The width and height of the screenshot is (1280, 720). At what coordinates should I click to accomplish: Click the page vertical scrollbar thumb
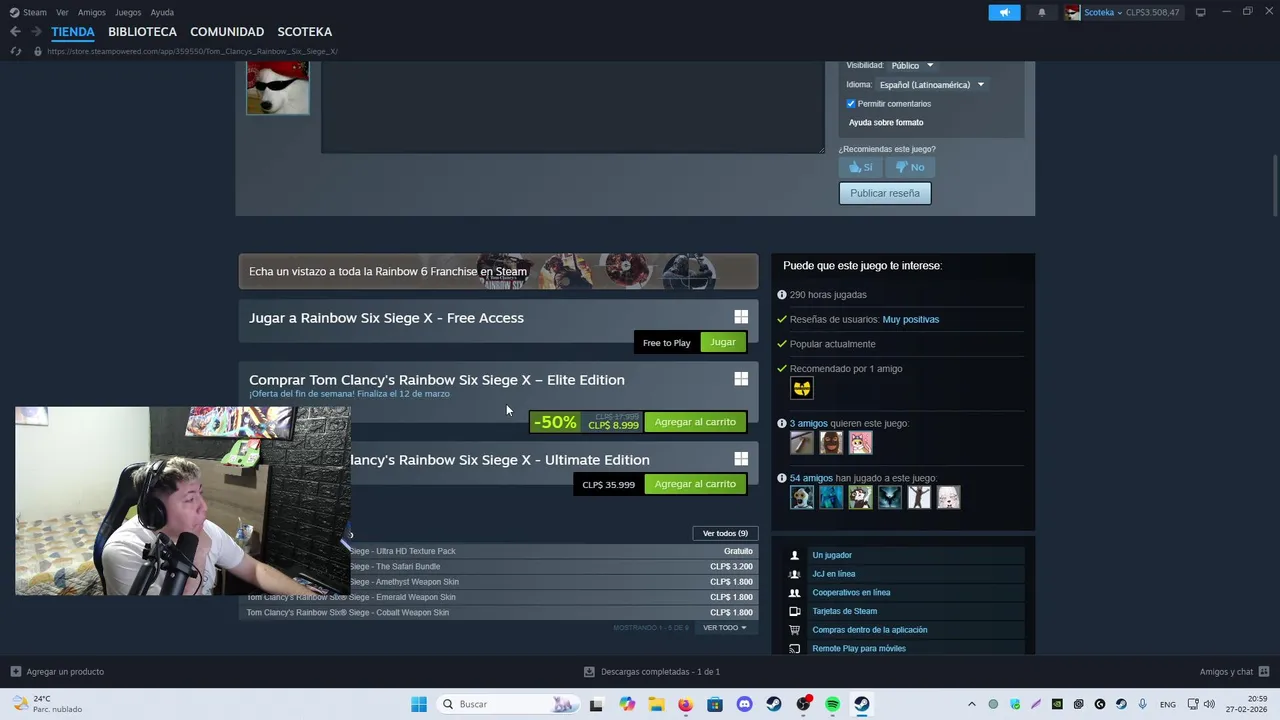(x=1275, y=185)
